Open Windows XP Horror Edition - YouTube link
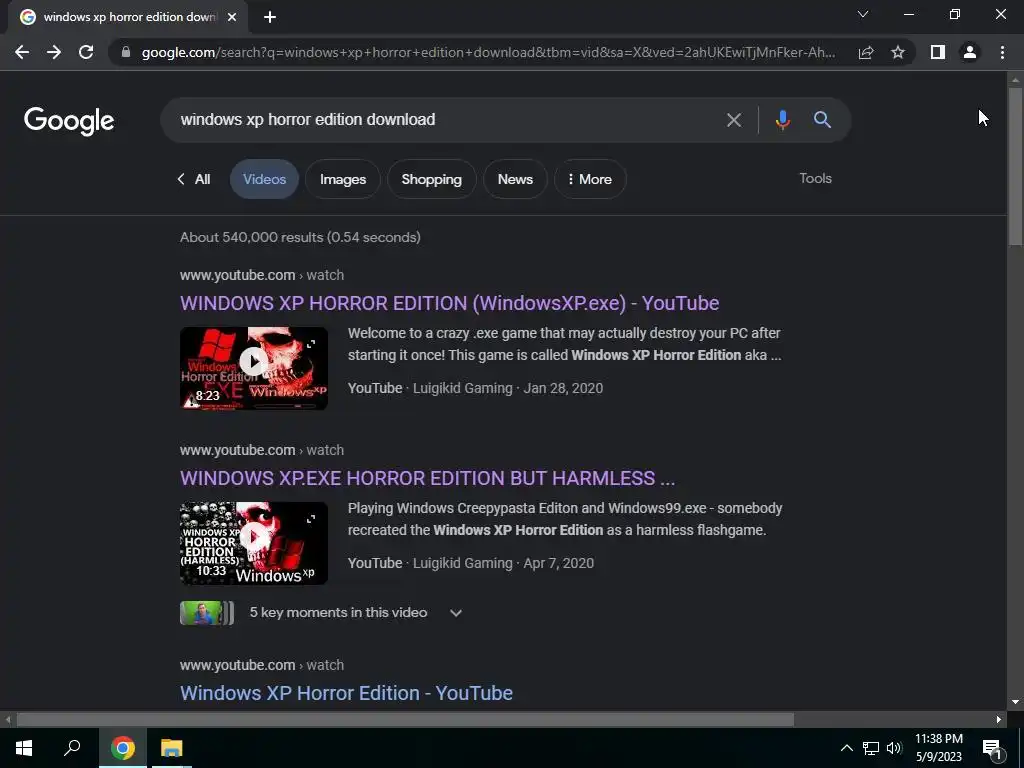This screenshot has width=1024, height=768. pos(346,693)
